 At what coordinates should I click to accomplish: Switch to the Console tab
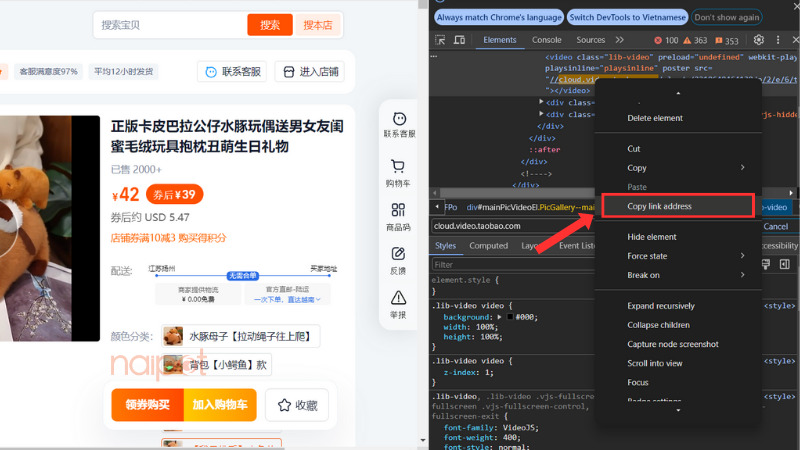pyautogui.click(x=546, y=40)
